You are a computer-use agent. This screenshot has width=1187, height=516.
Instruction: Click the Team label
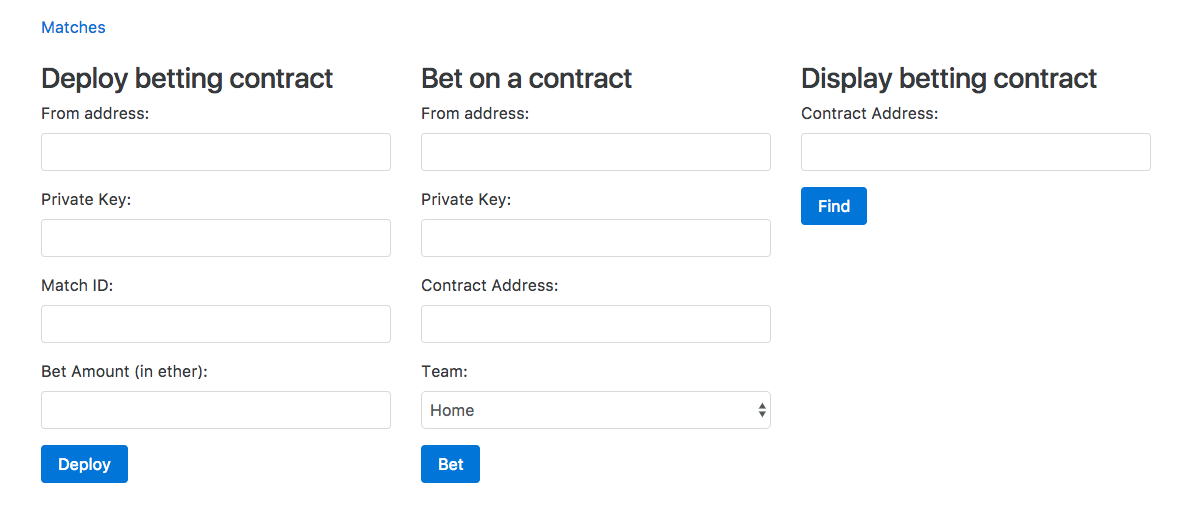(444, 372)
